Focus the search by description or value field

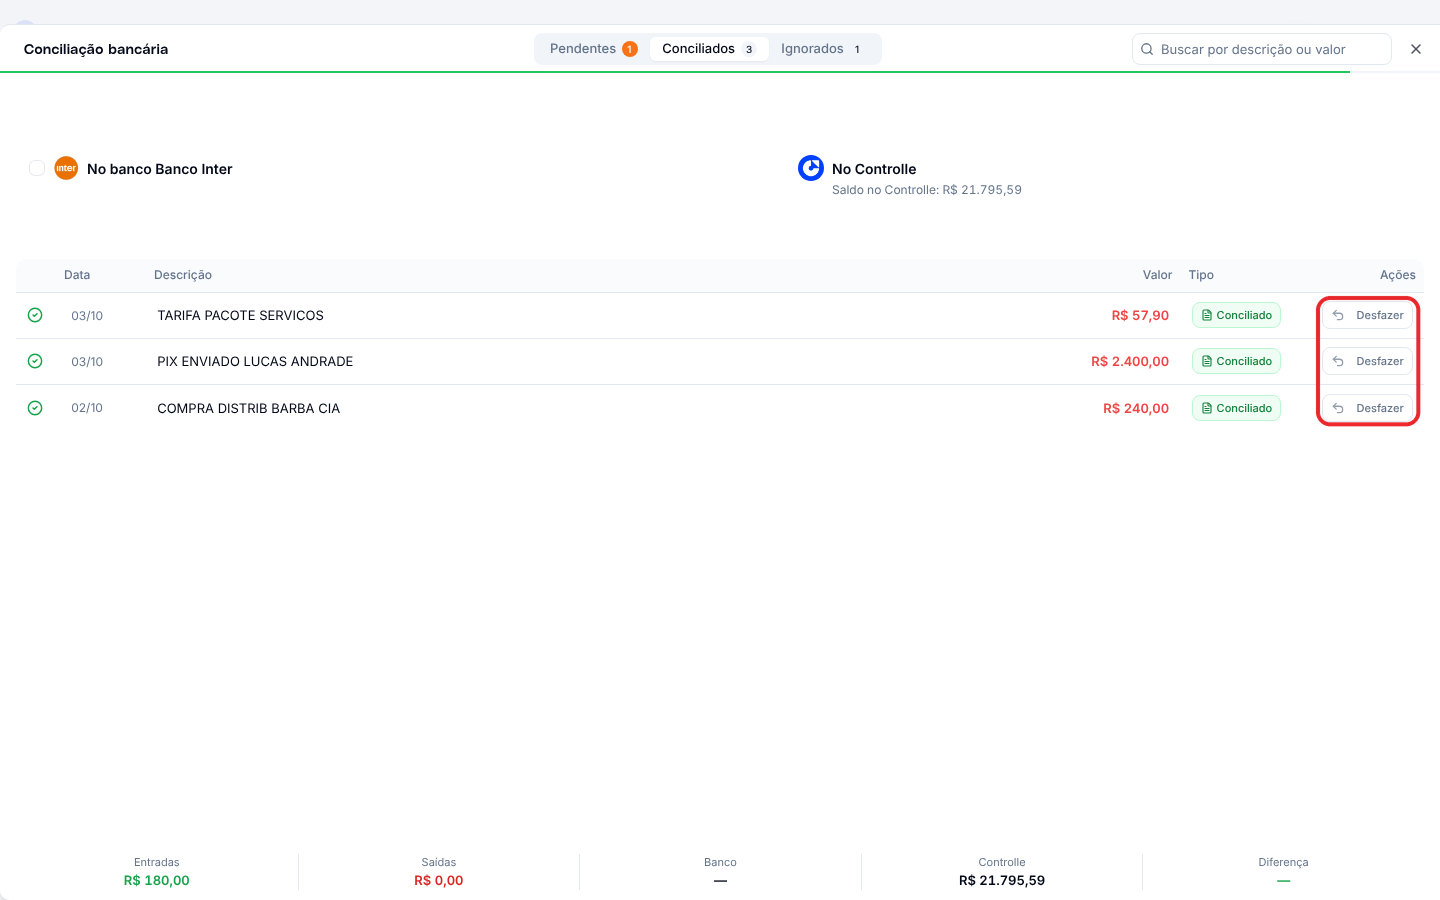click(1262, 49)
